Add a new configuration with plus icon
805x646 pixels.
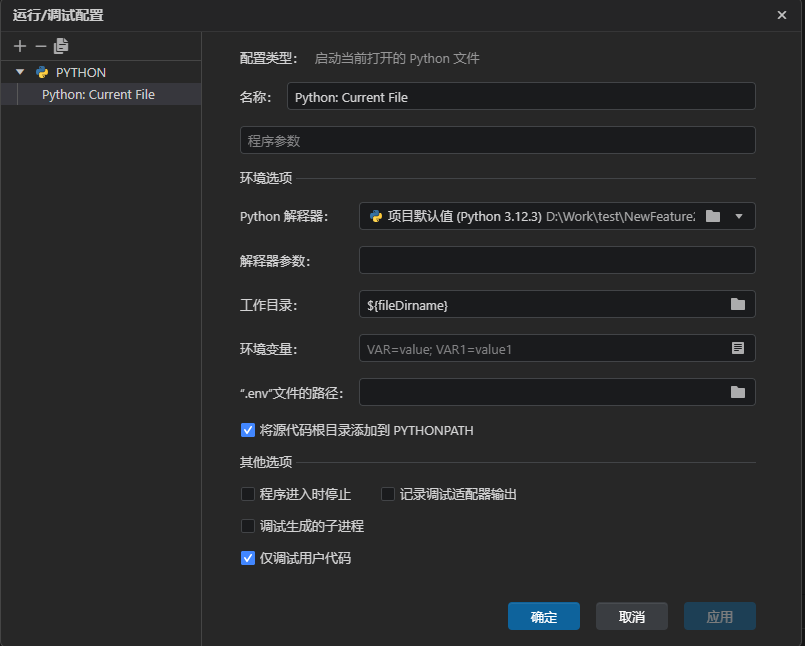tap(20, 46)
